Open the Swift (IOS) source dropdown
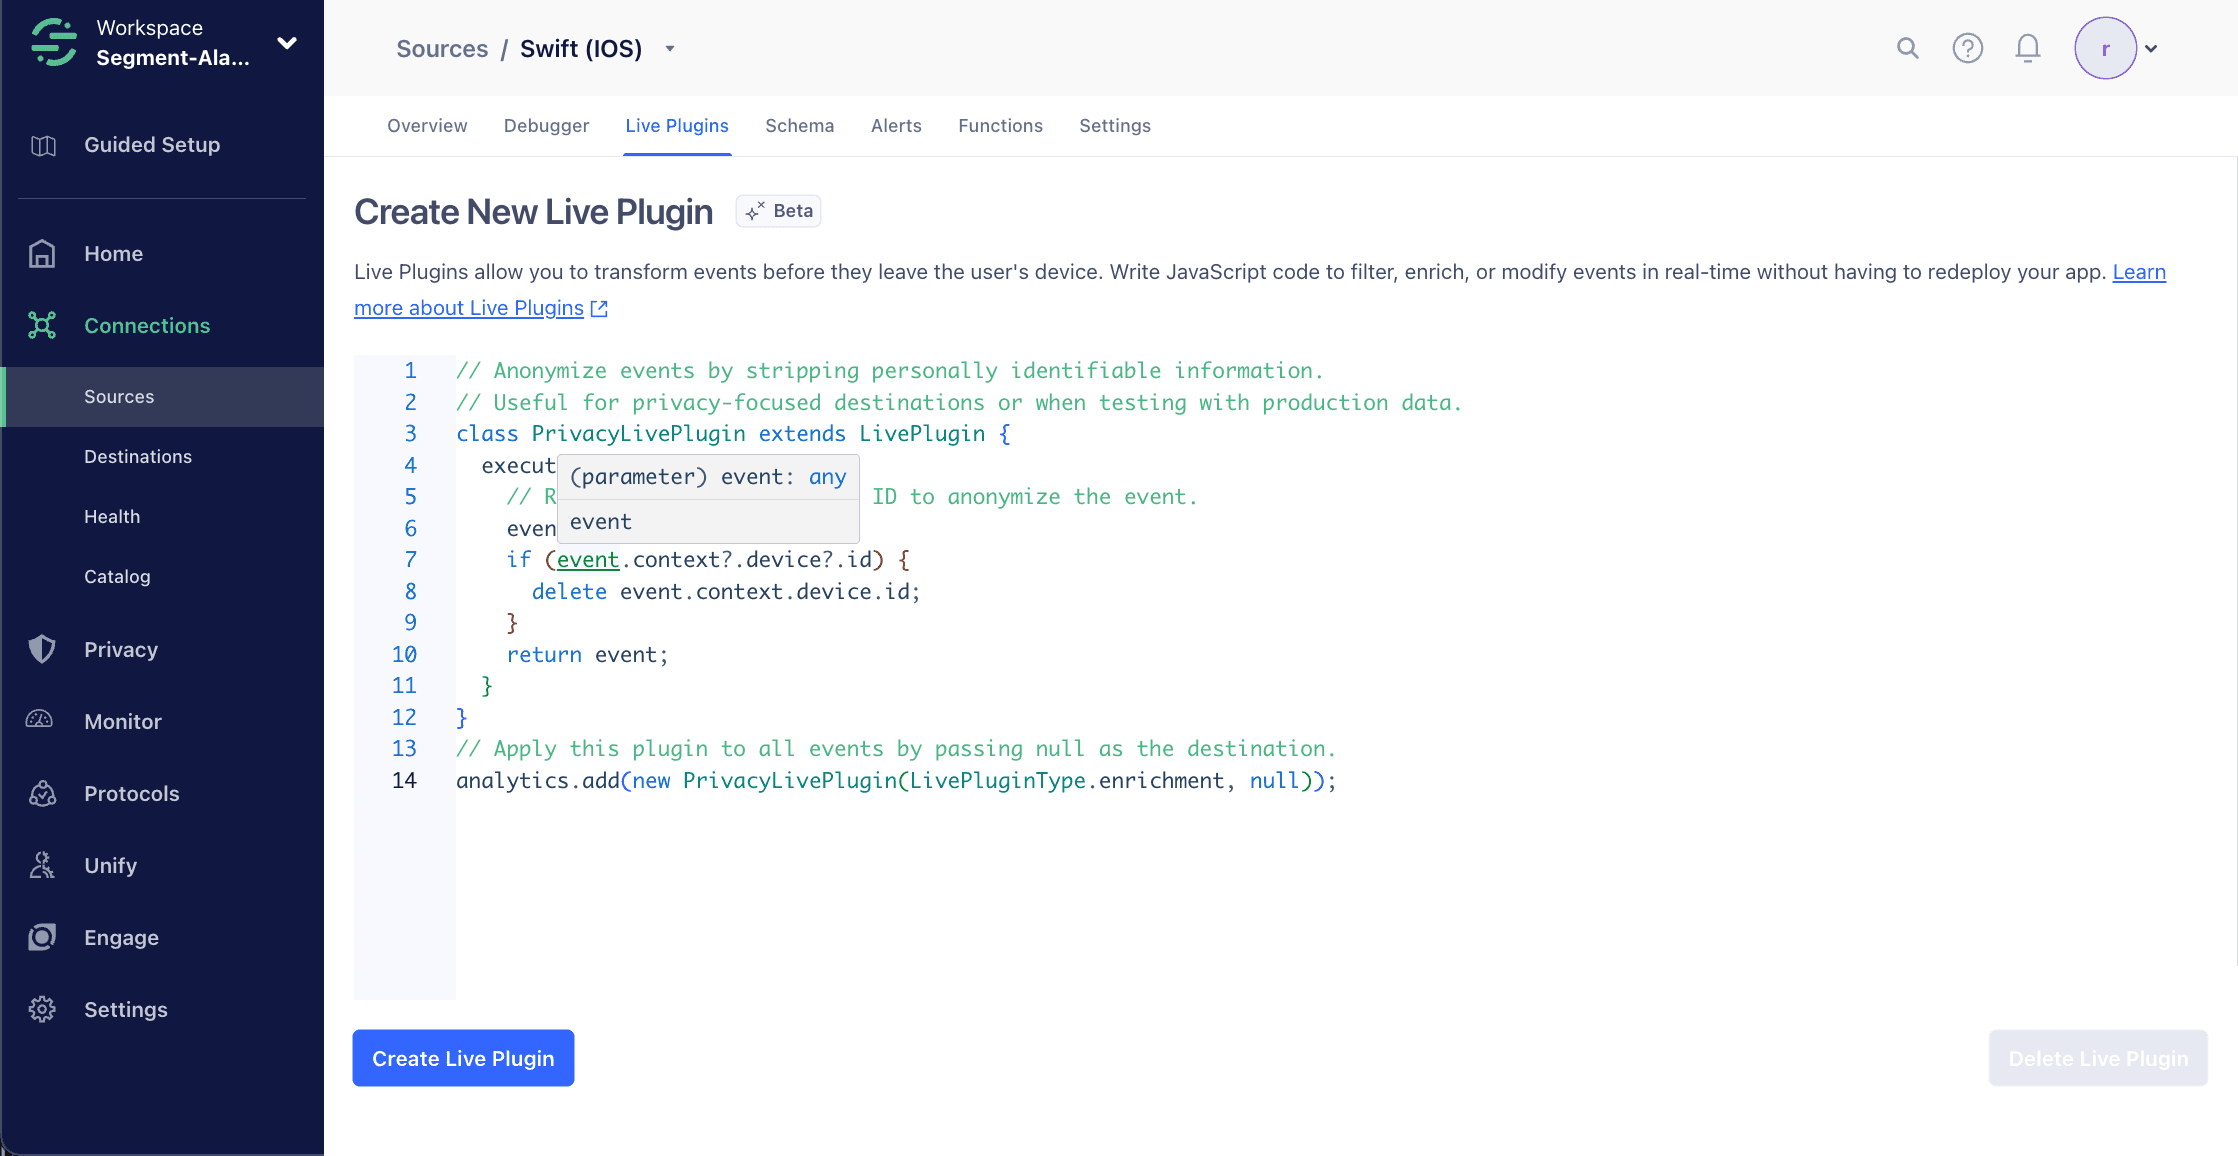 670,48
